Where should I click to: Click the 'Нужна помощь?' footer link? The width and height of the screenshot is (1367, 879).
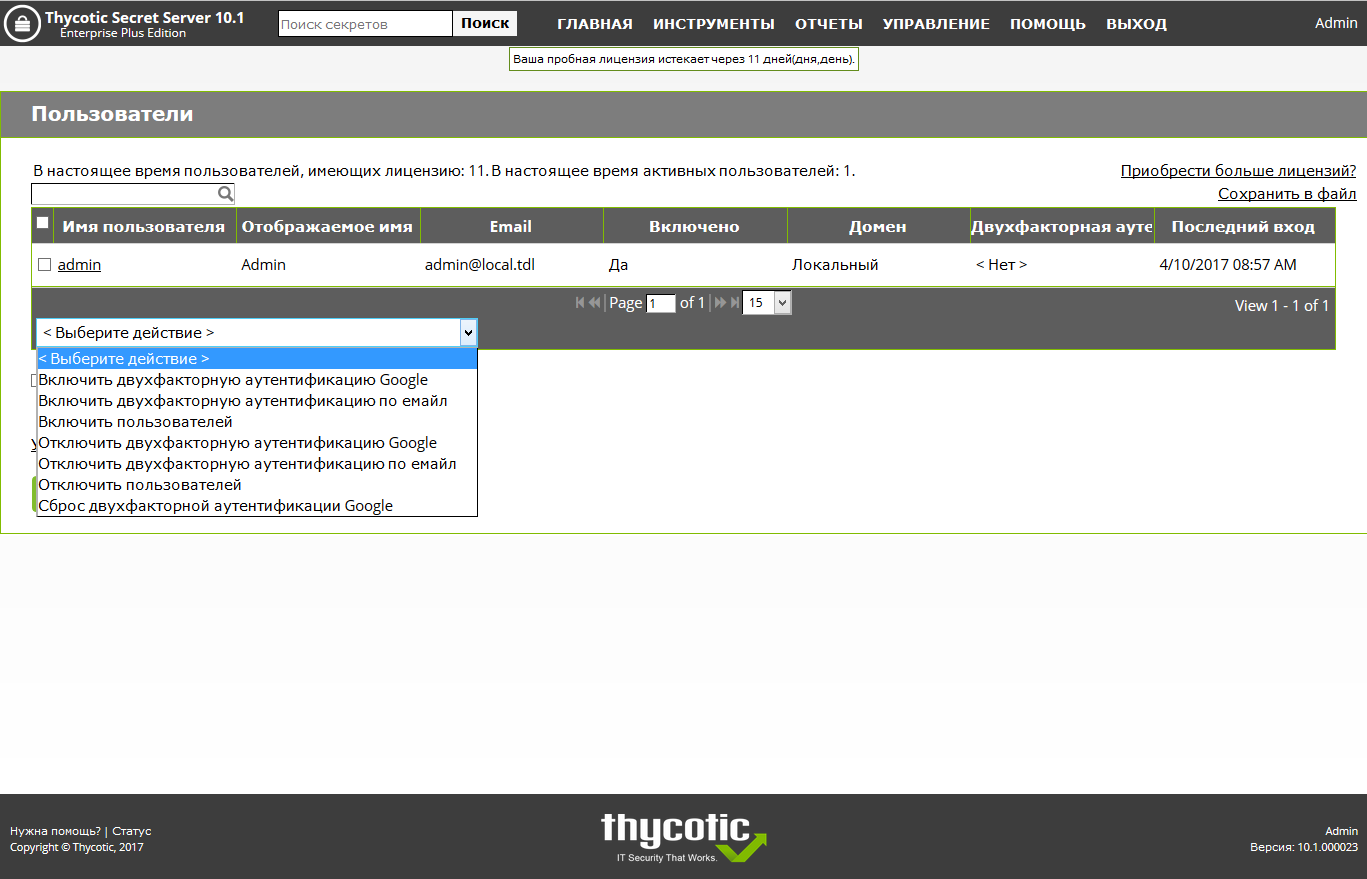click(x=55, y=831)
